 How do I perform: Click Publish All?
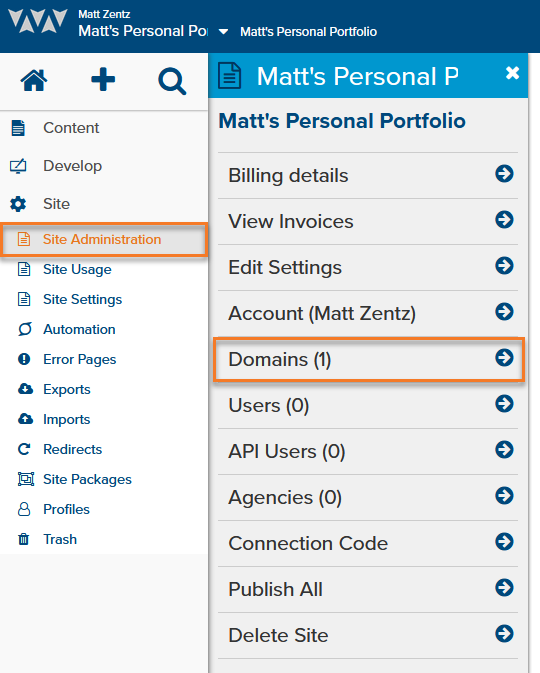click(368, 589)
